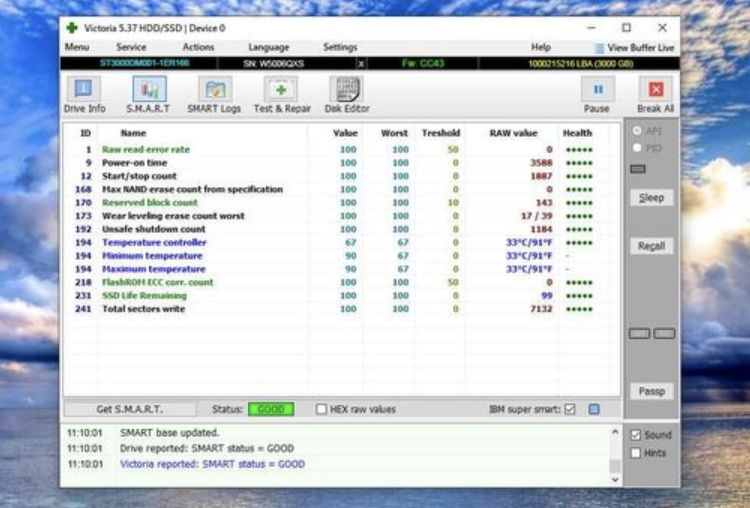The image size is (750, 508).
Task: Click the green GOOD status indicator
Action: 271,409
